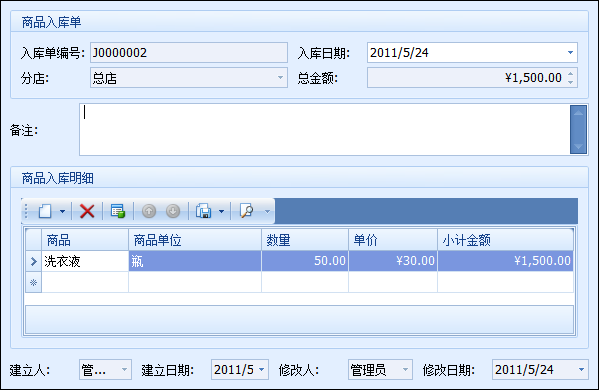Open the new document icon's dropdown arrow
The height and width of the screenshot is (390, 599).
pyautogui.click(x=62, y=211)
